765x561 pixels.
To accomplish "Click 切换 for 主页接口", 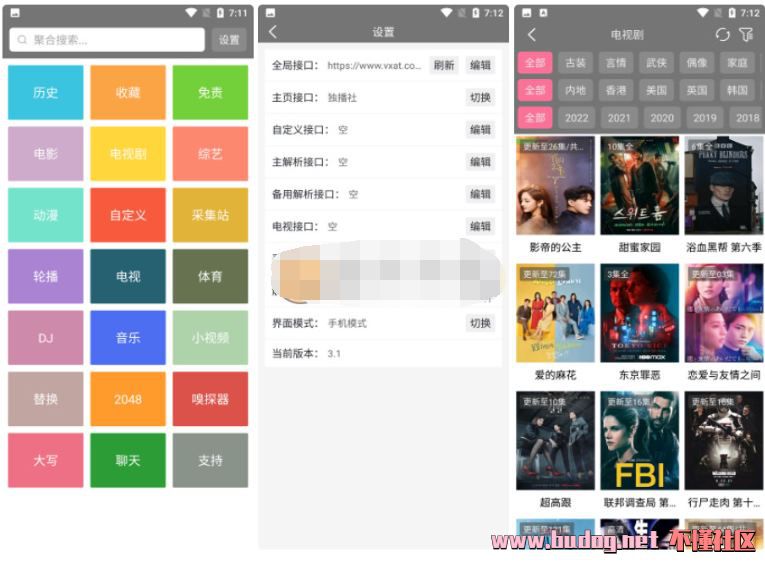I will [480, 98].
